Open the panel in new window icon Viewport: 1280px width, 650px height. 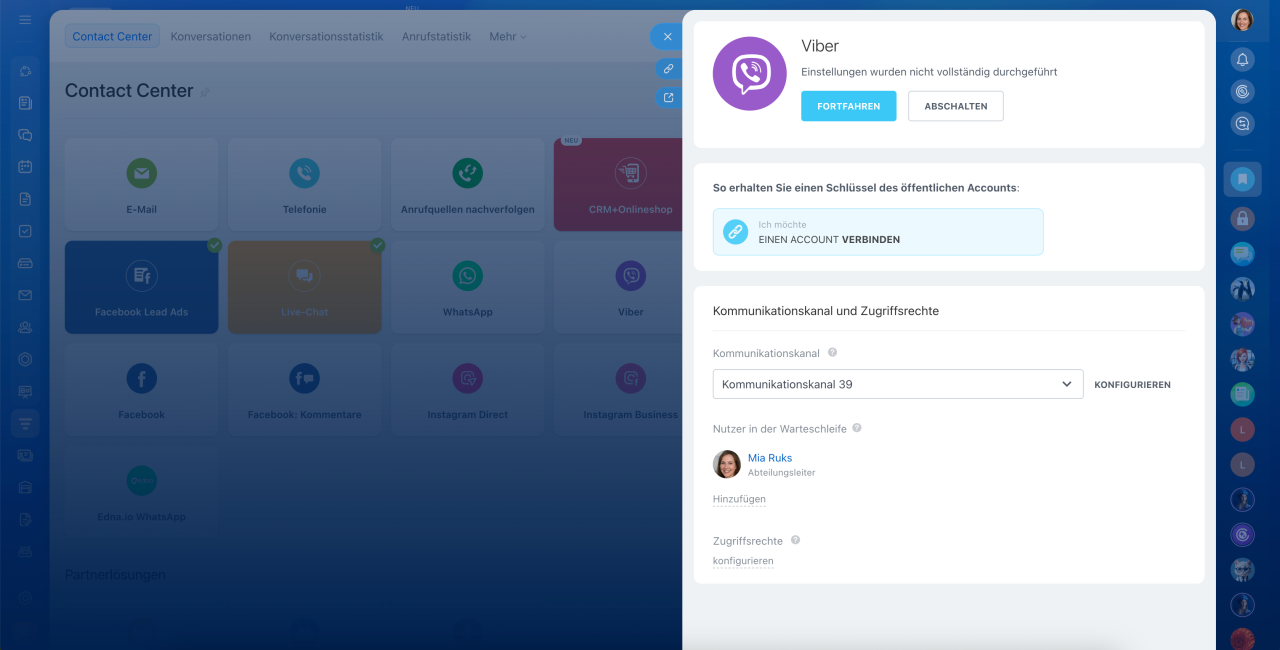point(668,98)
